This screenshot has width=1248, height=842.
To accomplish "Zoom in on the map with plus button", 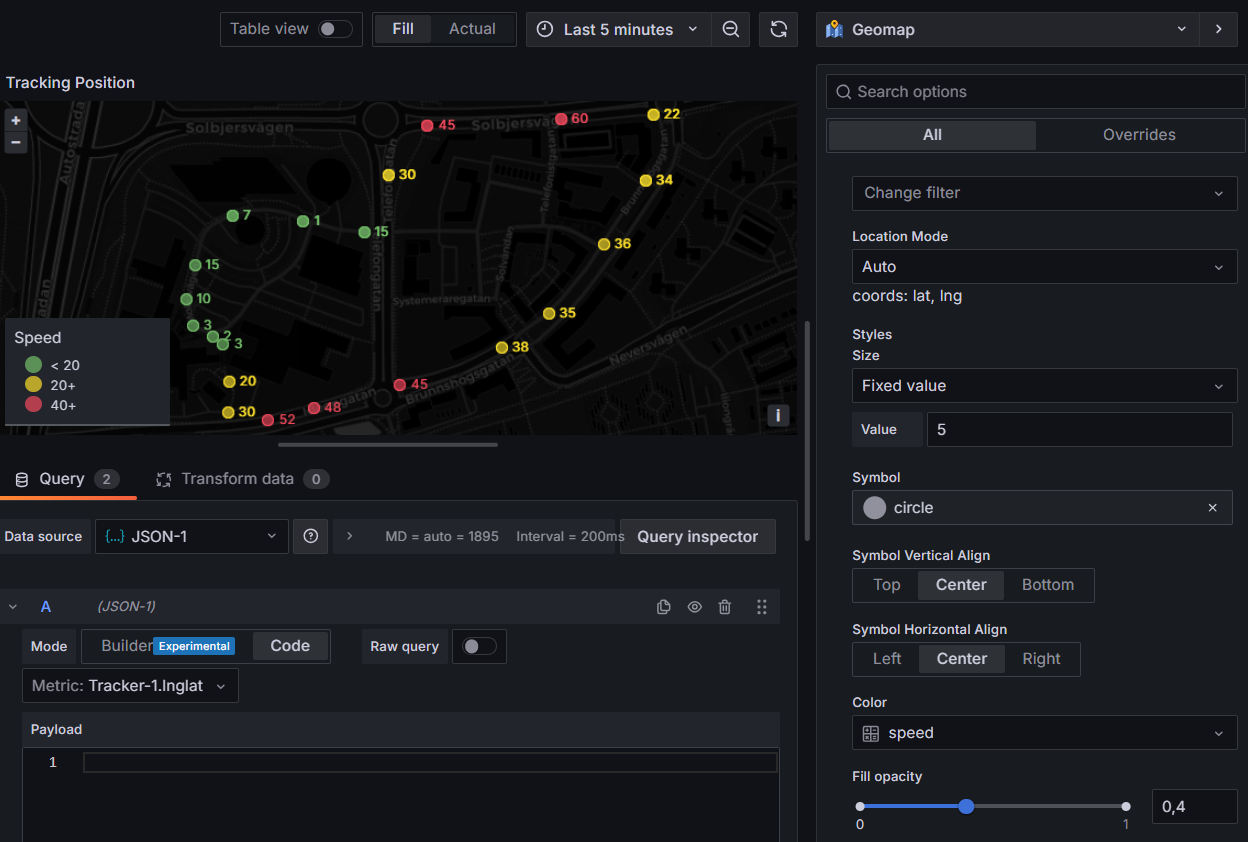I will click(16, 120).
